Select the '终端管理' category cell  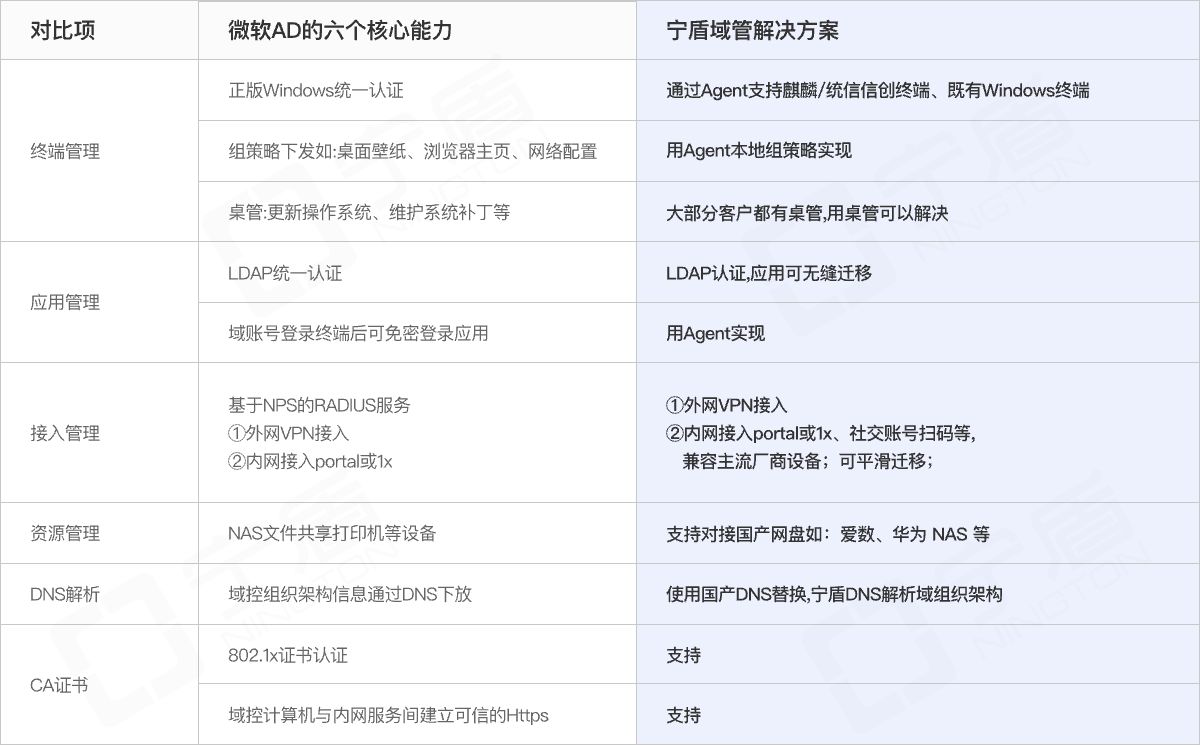pos(99,151)
